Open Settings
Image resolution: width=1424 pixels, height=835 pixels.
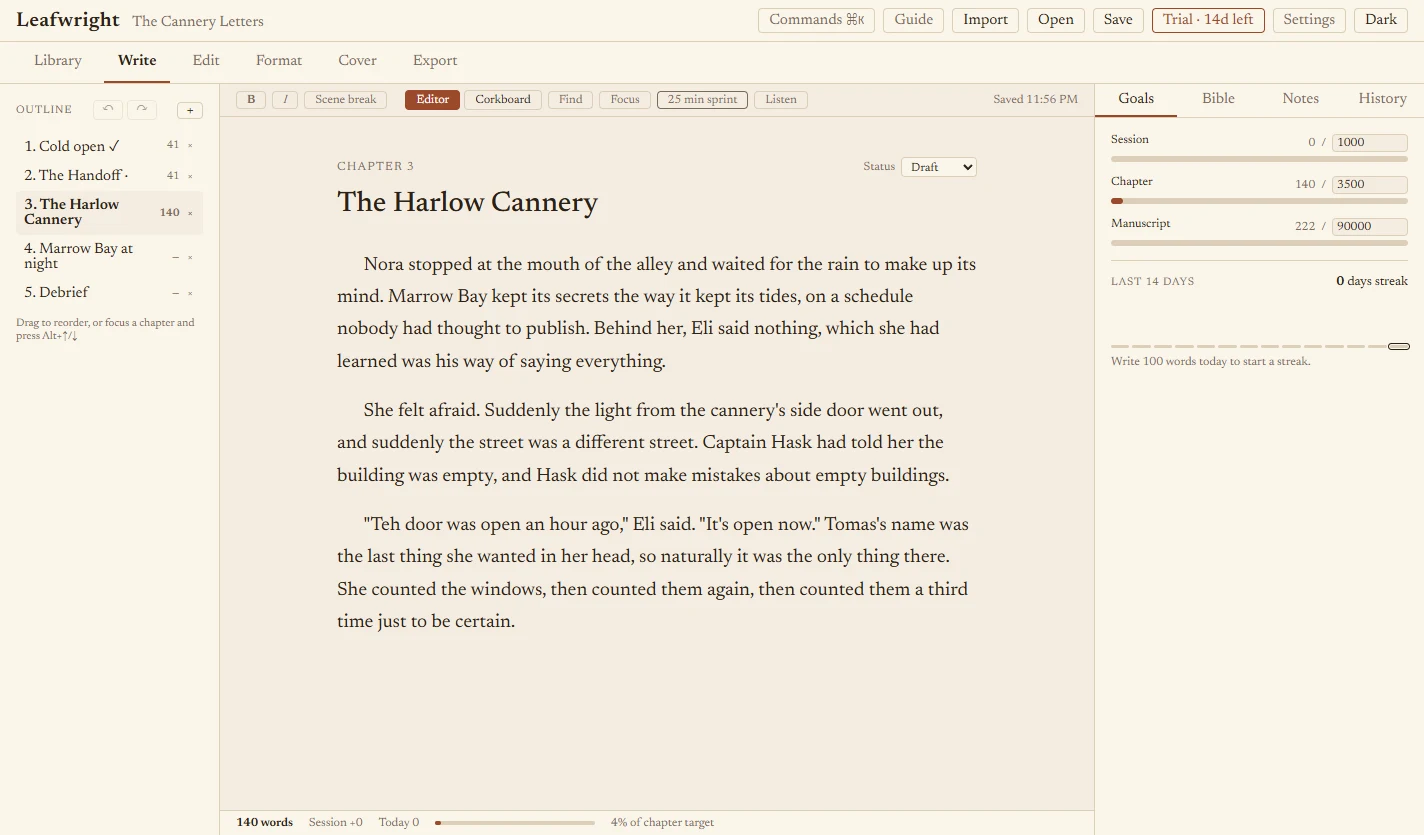[1309, 20]
